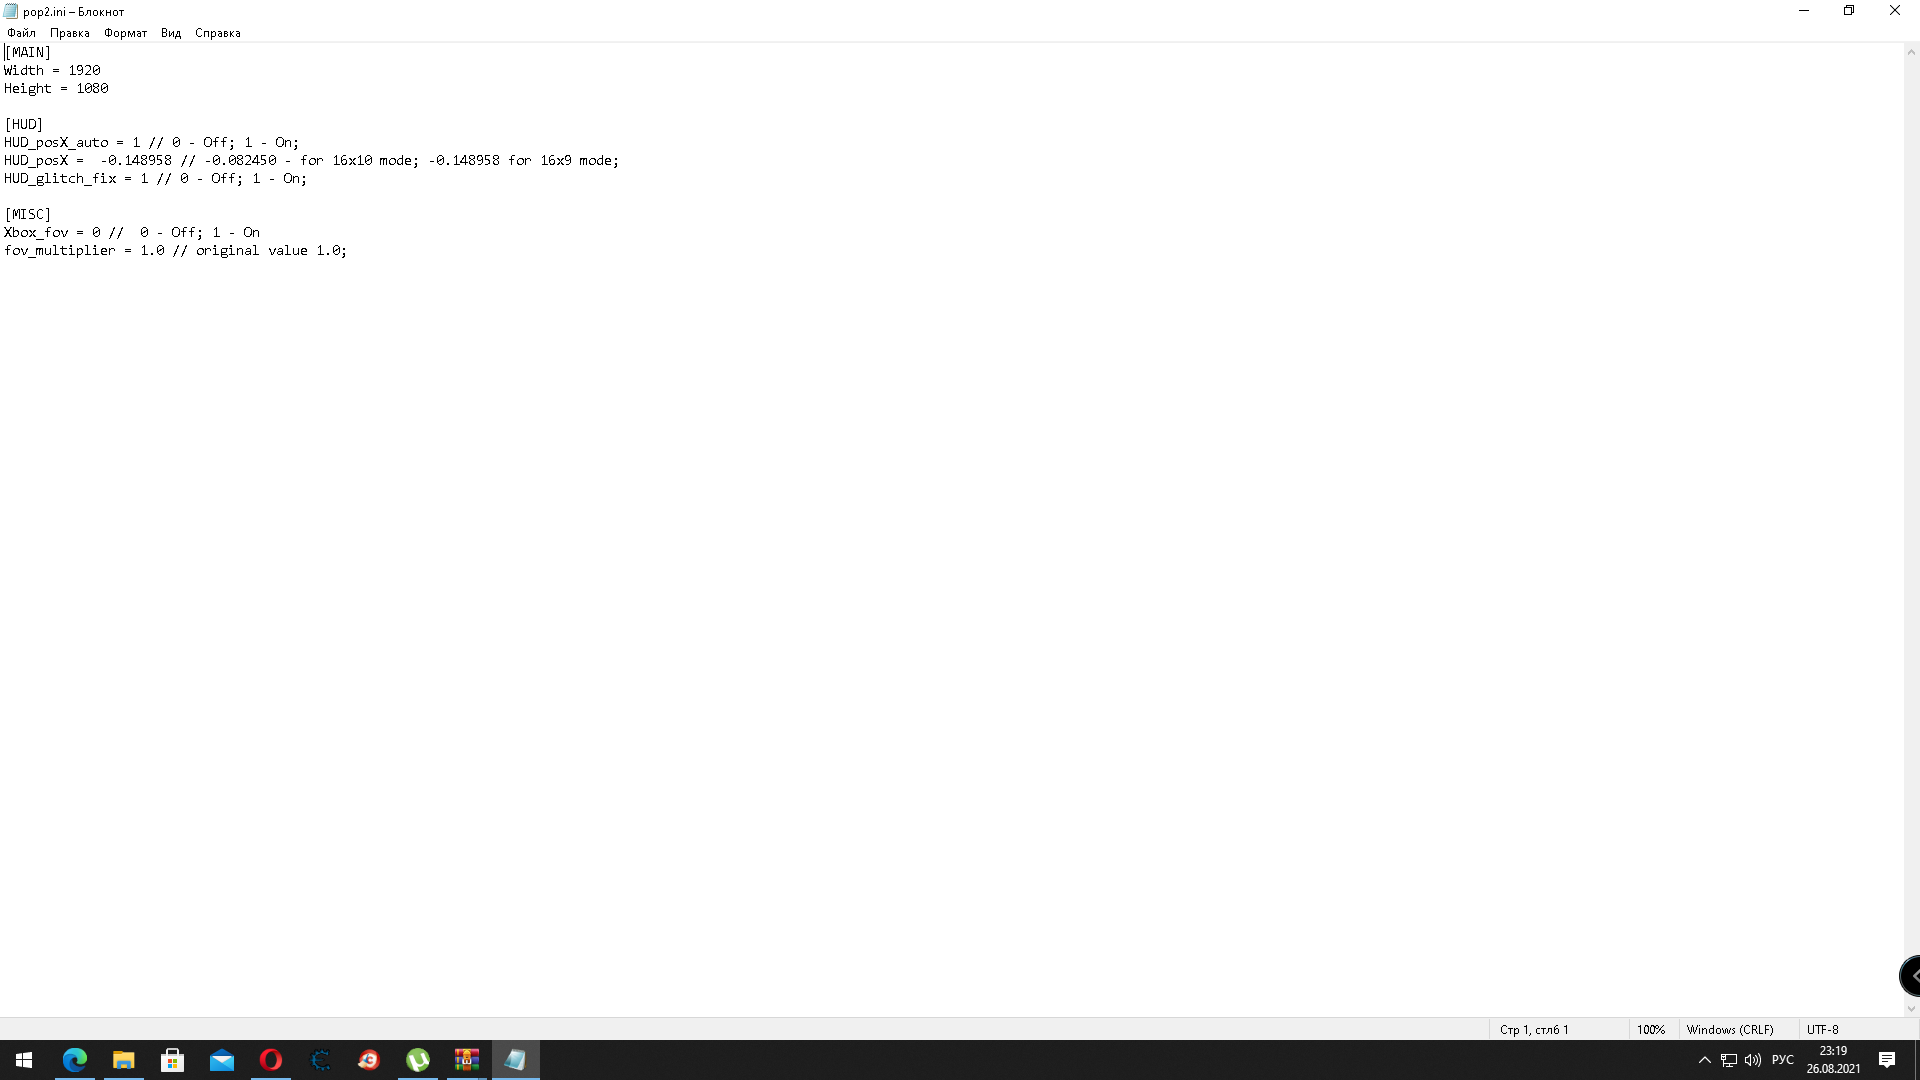This screenshot has height=1080, width=1920.
Task: Open the Правка menu
Action: (69, 33)
